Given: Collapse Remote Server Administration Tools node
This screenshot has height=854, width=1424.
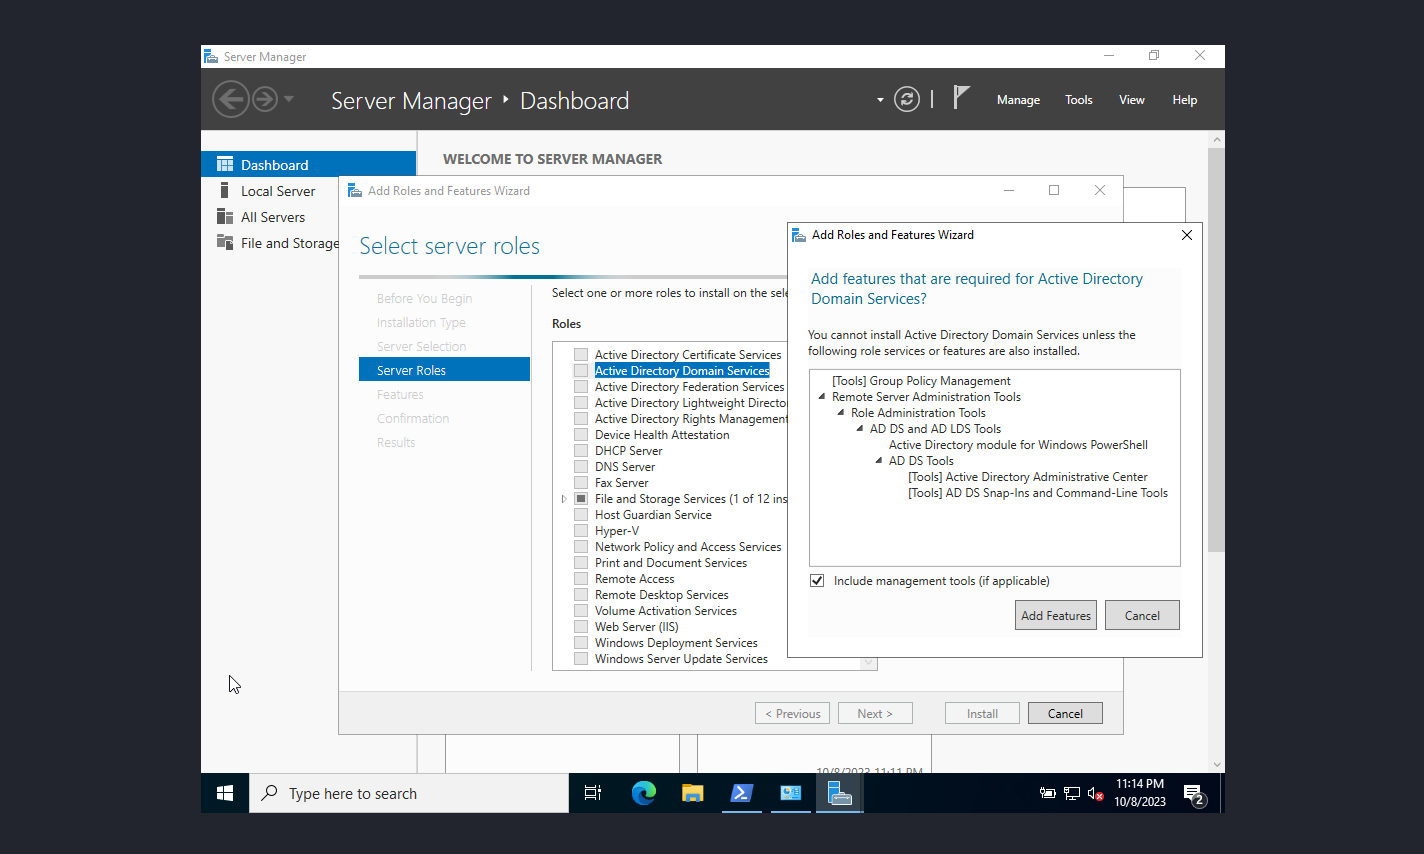Looking at the screenshot, I should (x=822, y=397).
